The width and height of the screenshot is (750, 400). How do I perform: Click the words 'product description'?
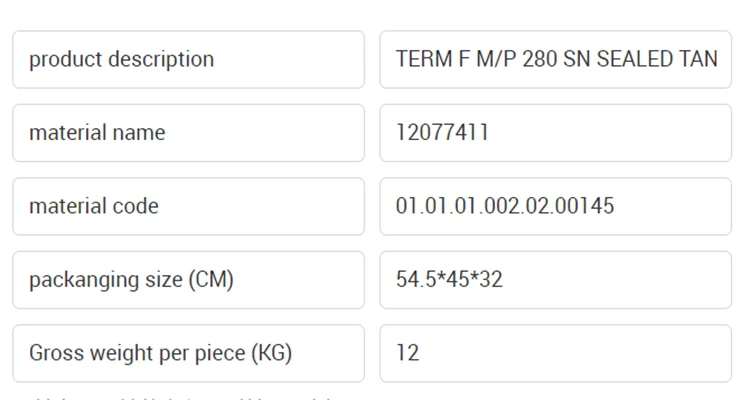(121, 59)
